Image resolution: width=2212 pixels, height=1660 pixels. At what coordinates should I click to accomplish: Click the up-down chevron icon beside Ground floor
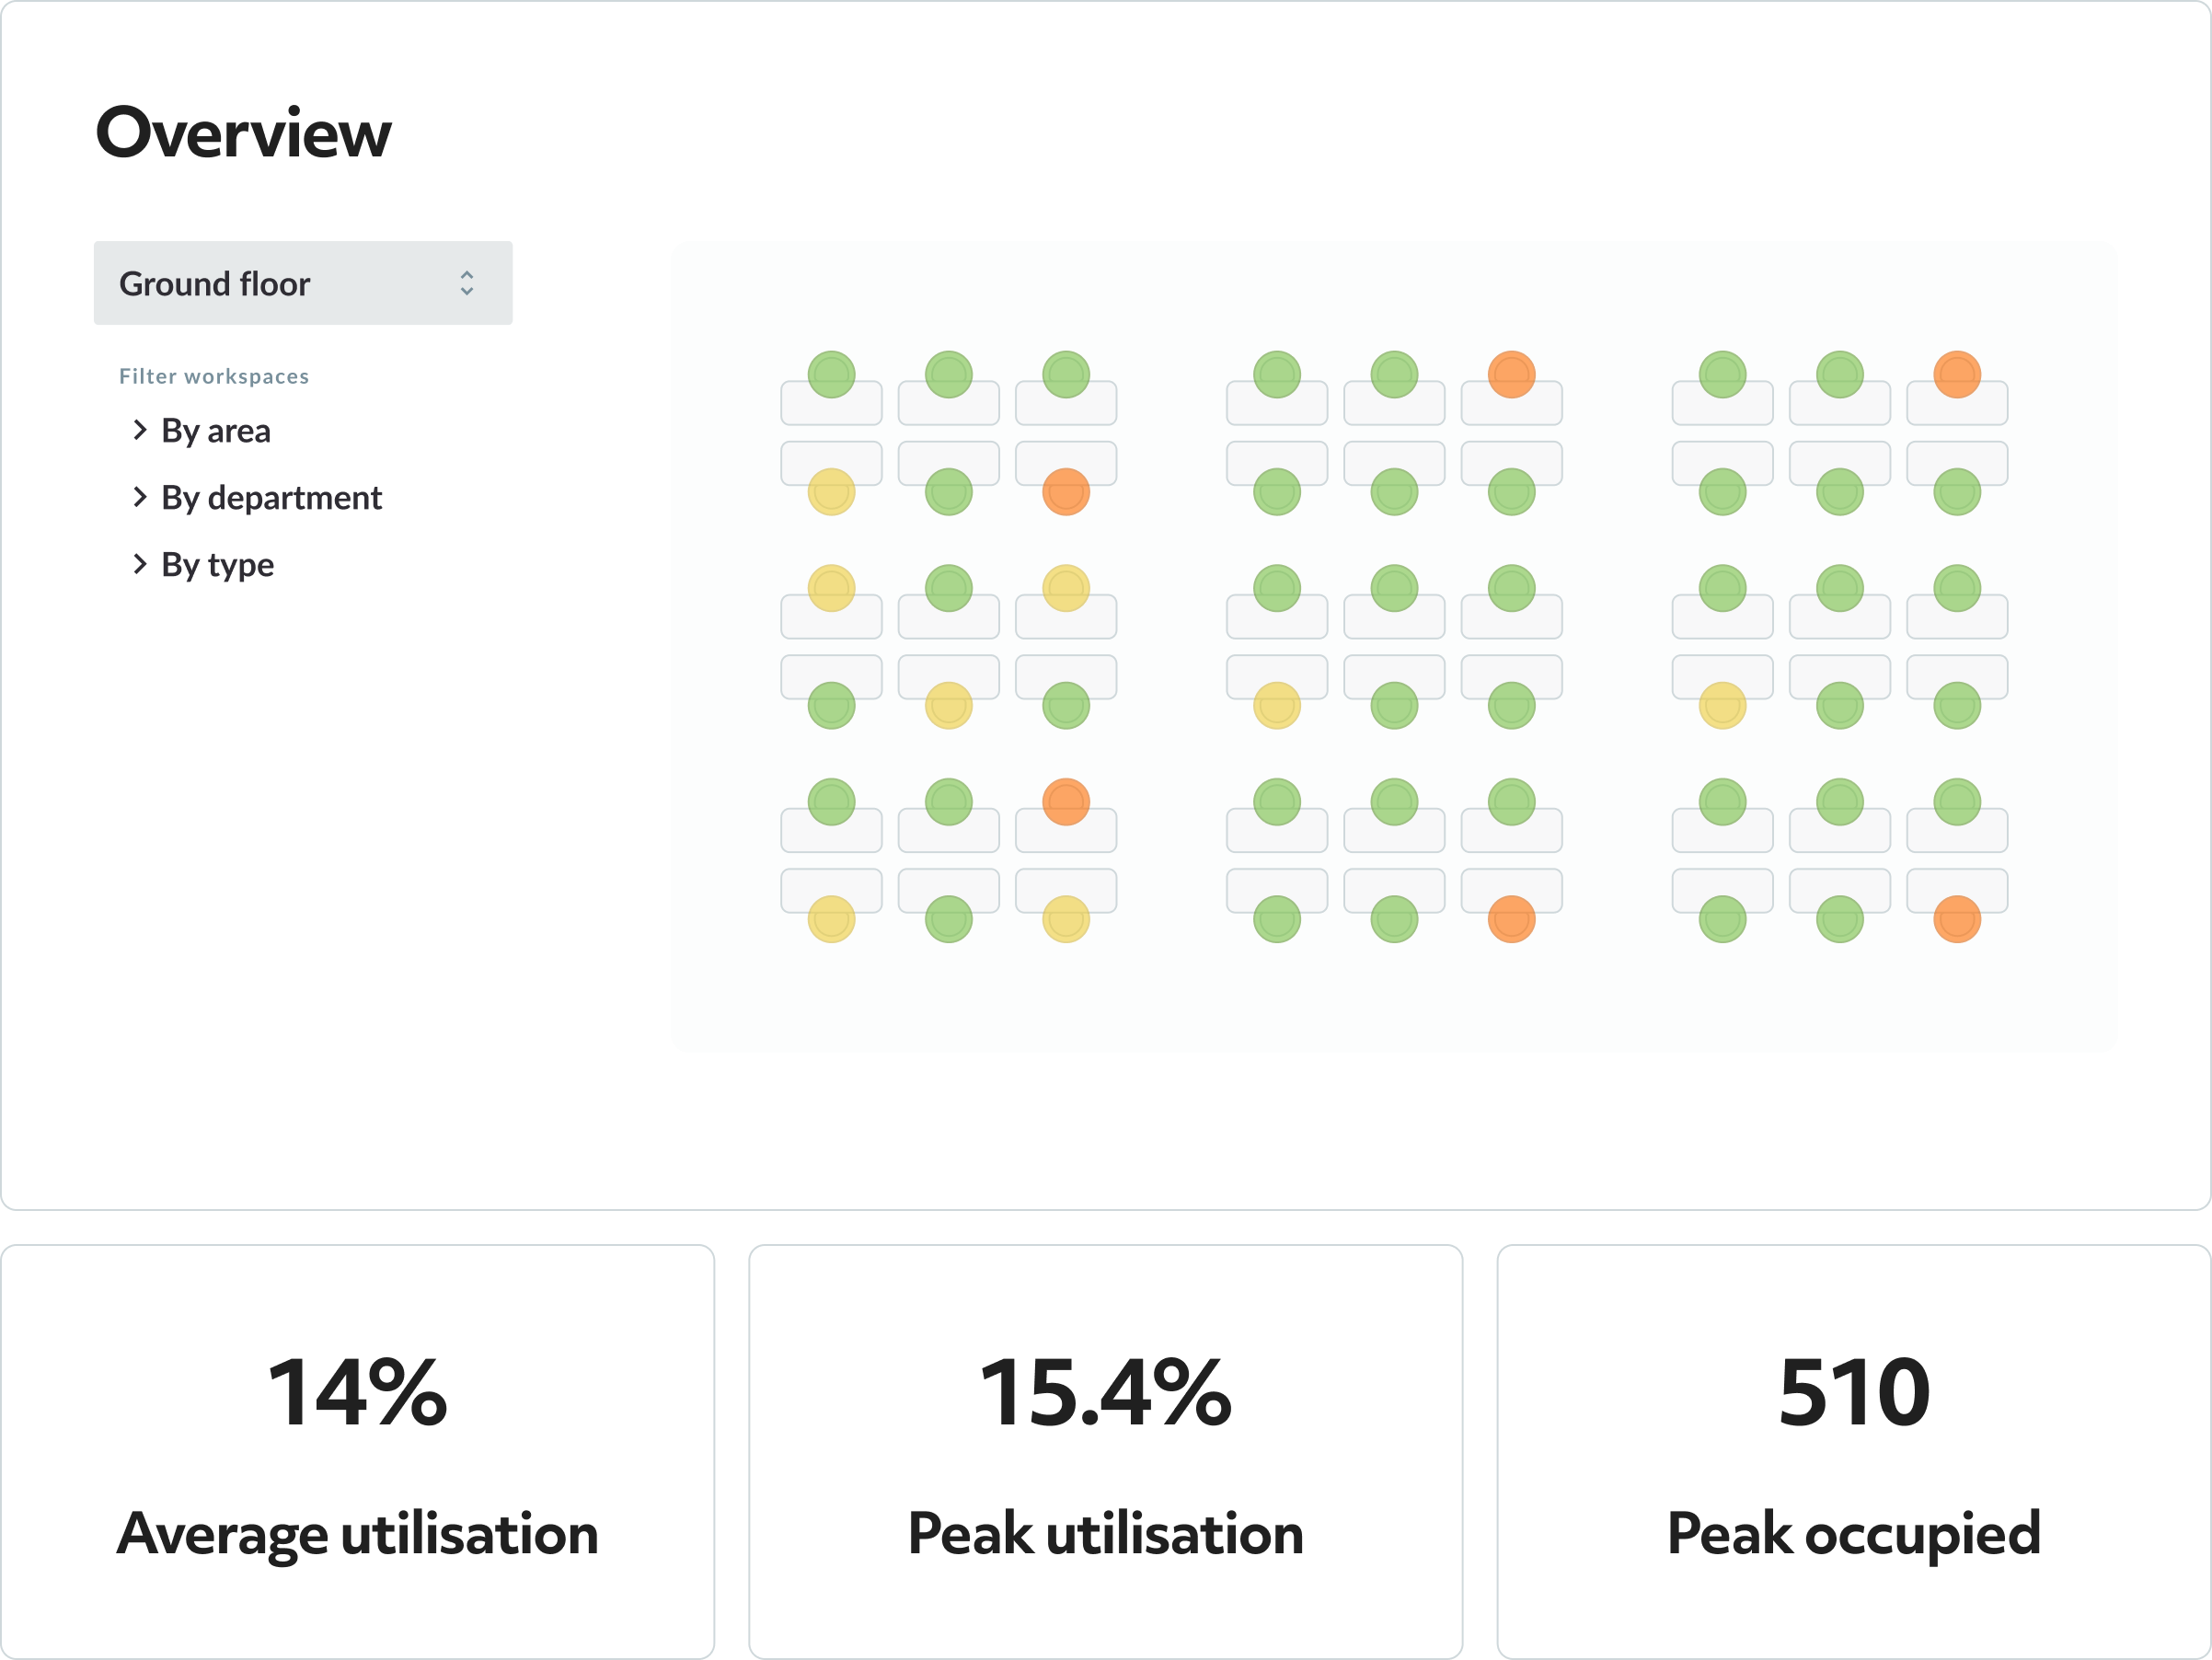[467, 283]
